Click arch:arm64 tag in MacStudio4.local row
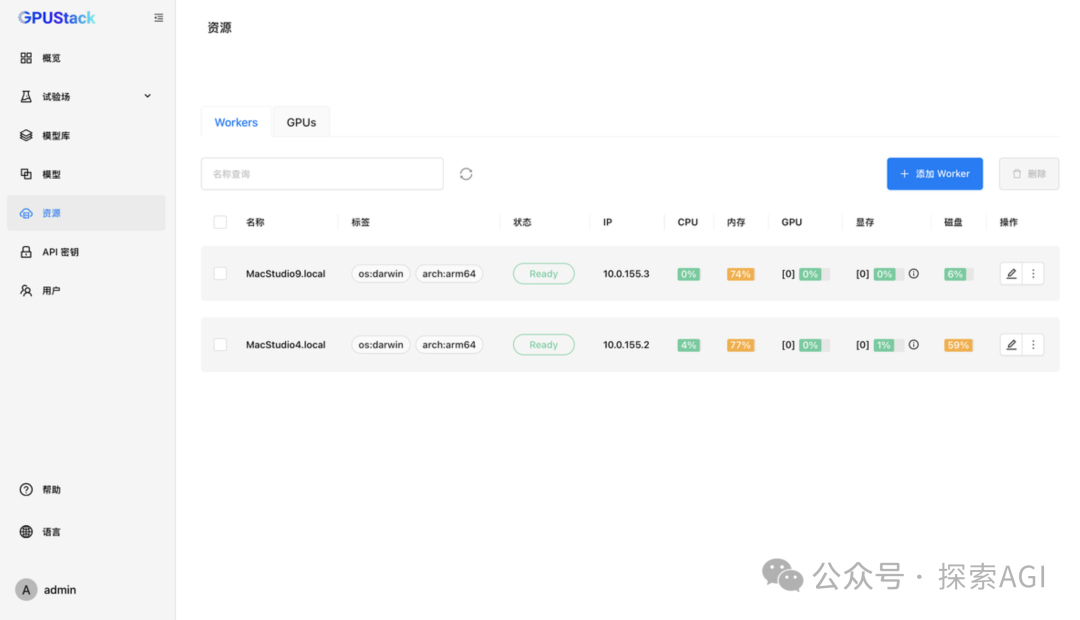 449,344
